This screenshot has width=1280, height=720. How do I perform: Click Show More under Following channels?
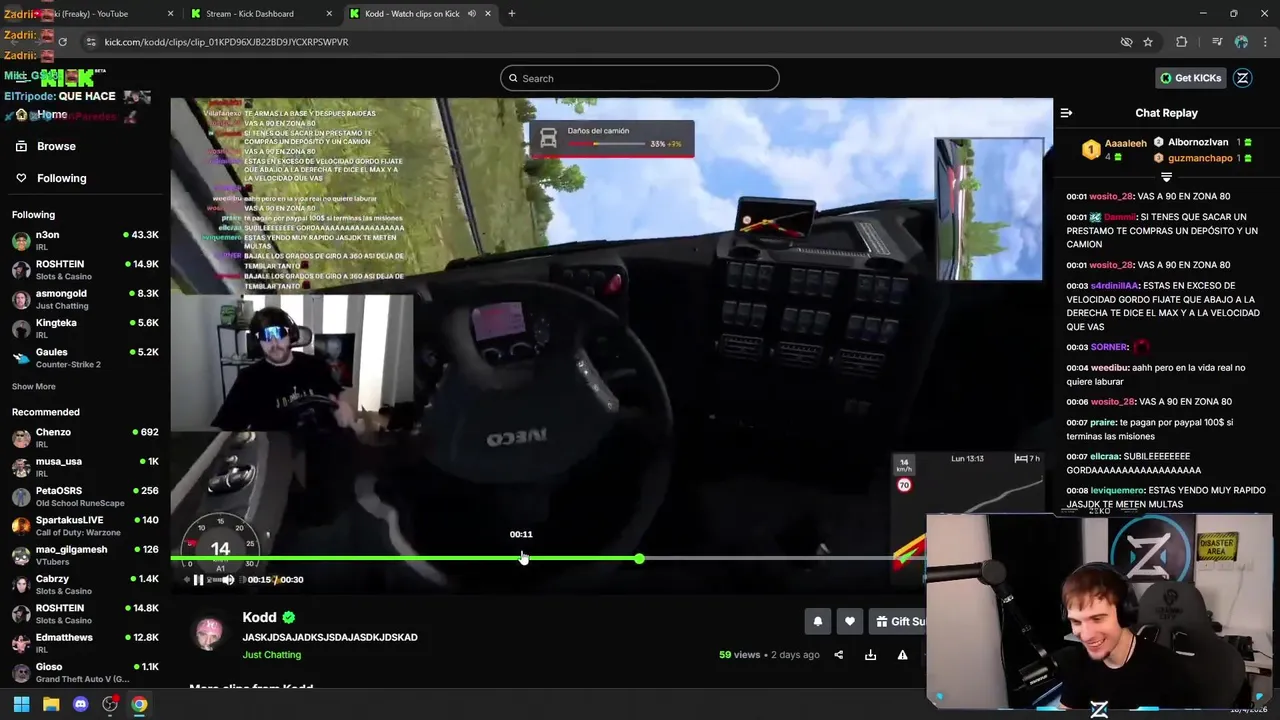(x=33, y=387)
